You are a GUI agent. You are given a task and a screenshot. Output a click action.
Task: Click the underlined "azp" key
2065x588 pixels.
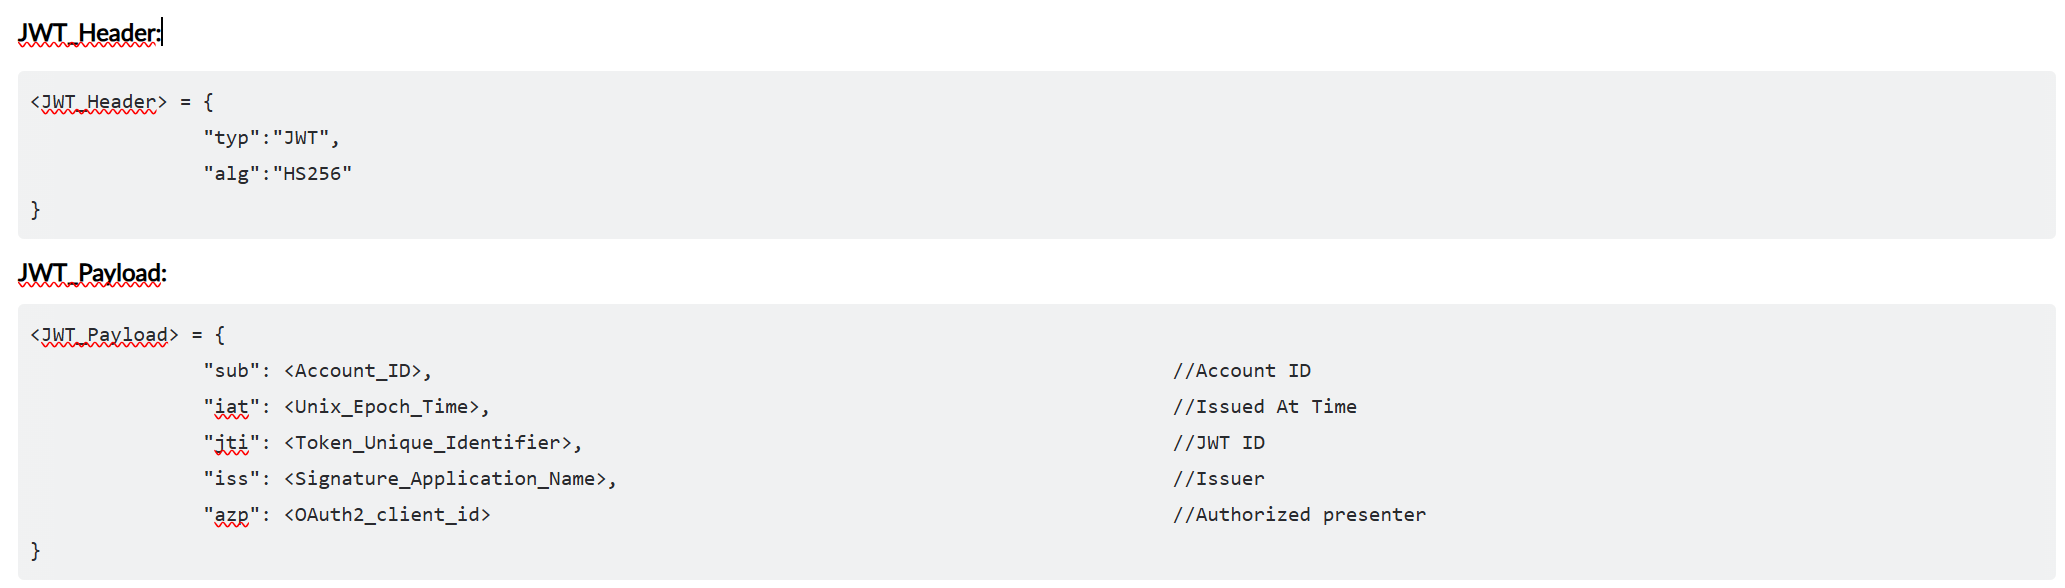point(231,515)
